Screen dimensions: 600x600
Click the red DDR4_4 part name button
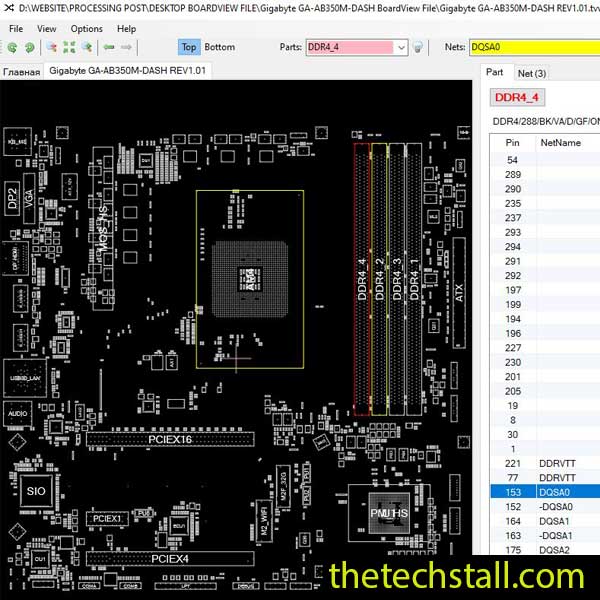click(517, 97)
